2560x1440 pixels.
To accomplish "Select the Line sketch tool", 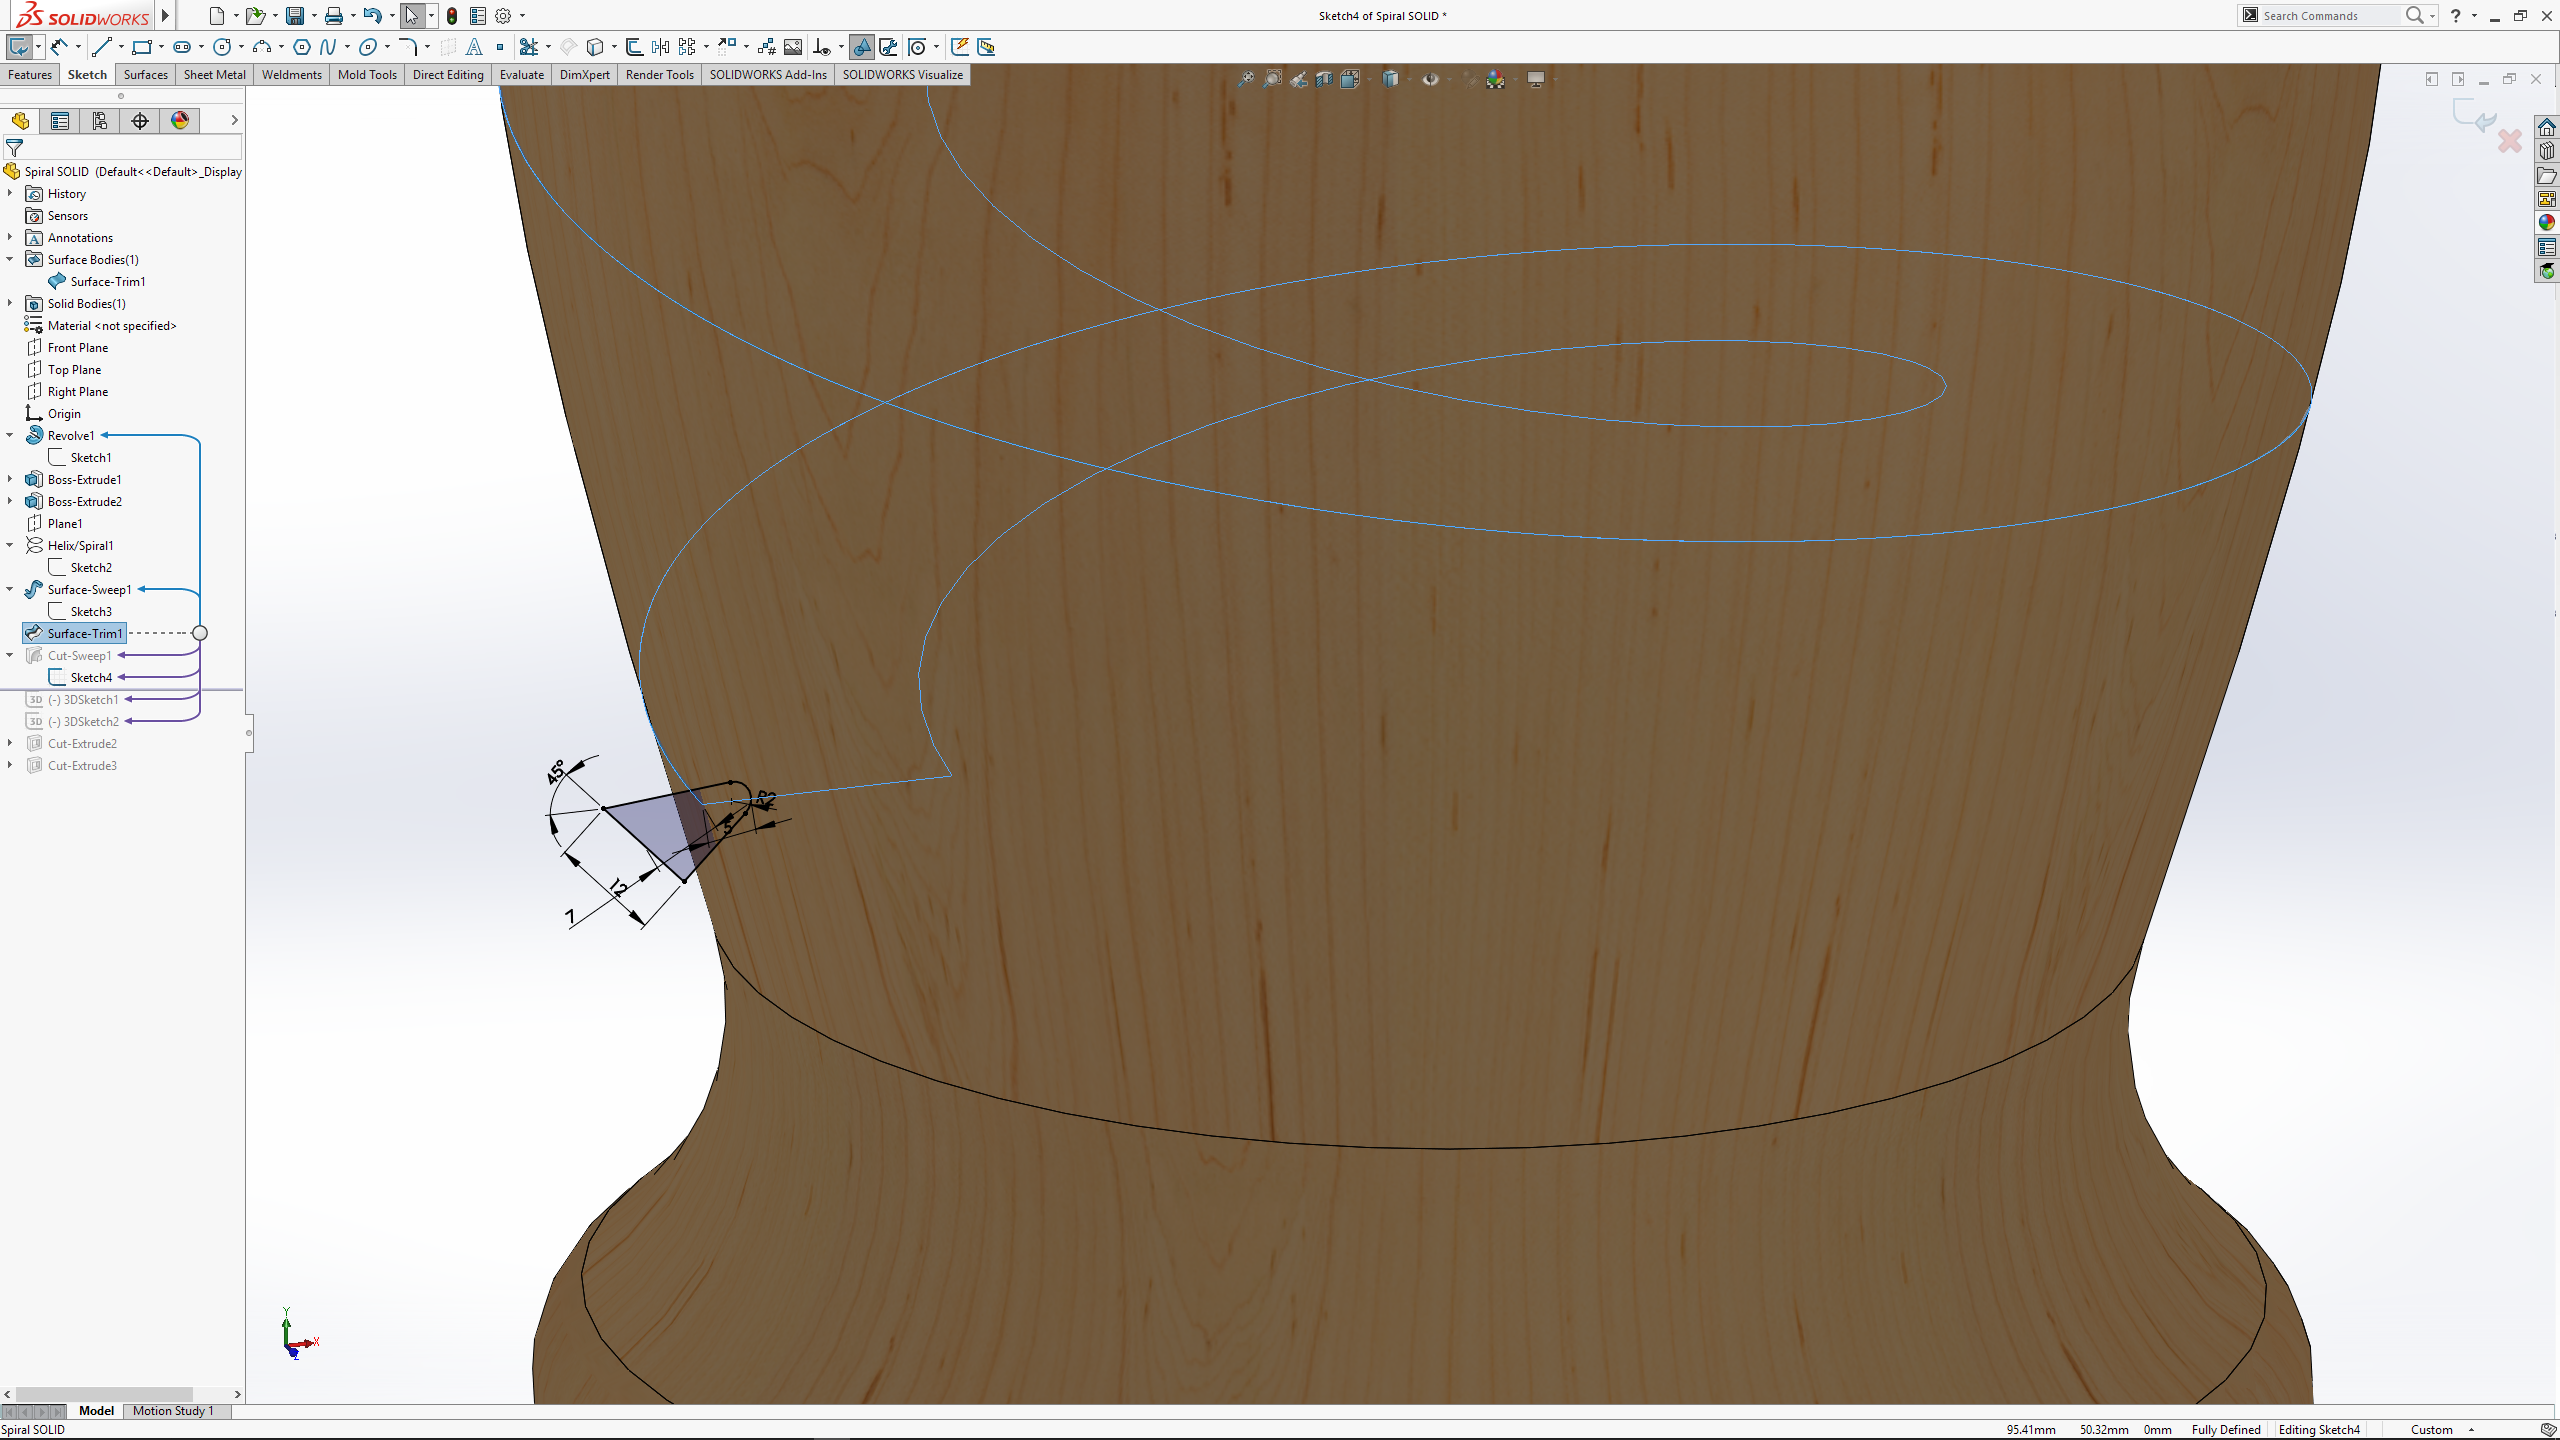I will tap(101, 47).
